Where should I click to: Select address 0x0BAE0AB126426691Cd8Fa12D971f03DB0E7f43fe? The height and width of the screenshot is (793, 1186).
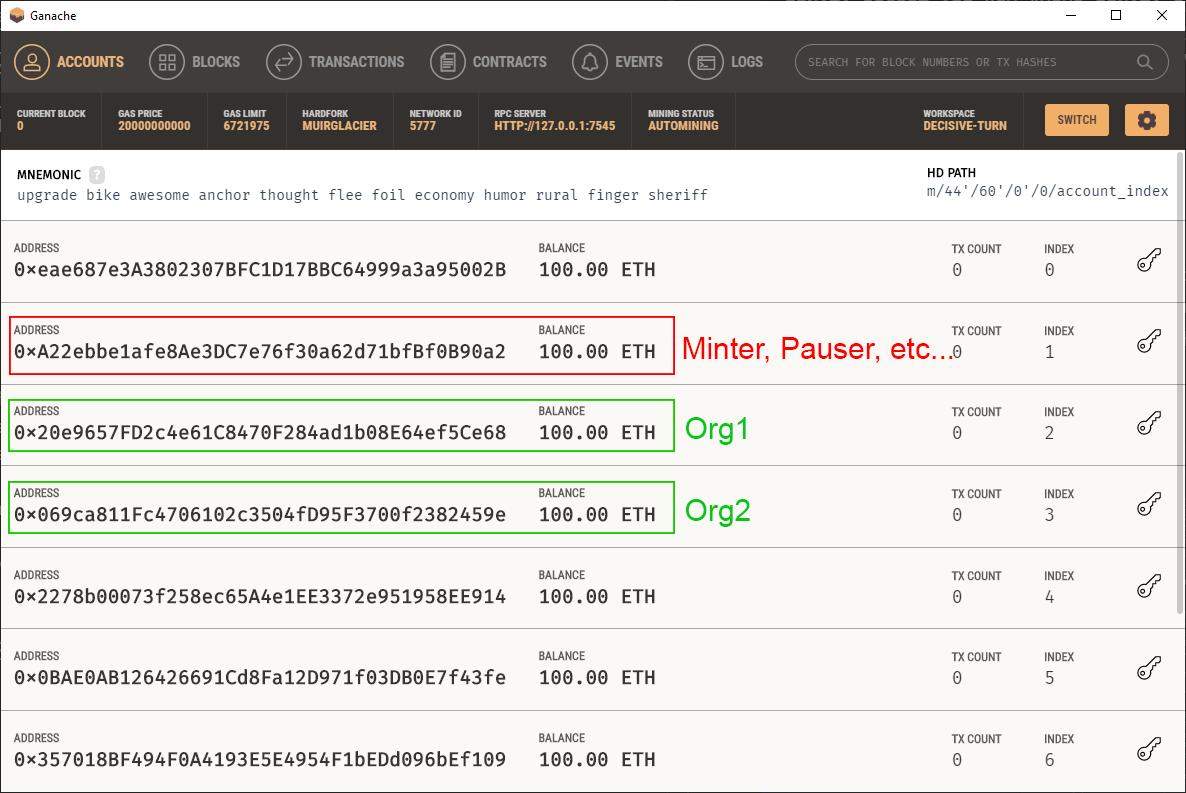click(x=260, y=678)
